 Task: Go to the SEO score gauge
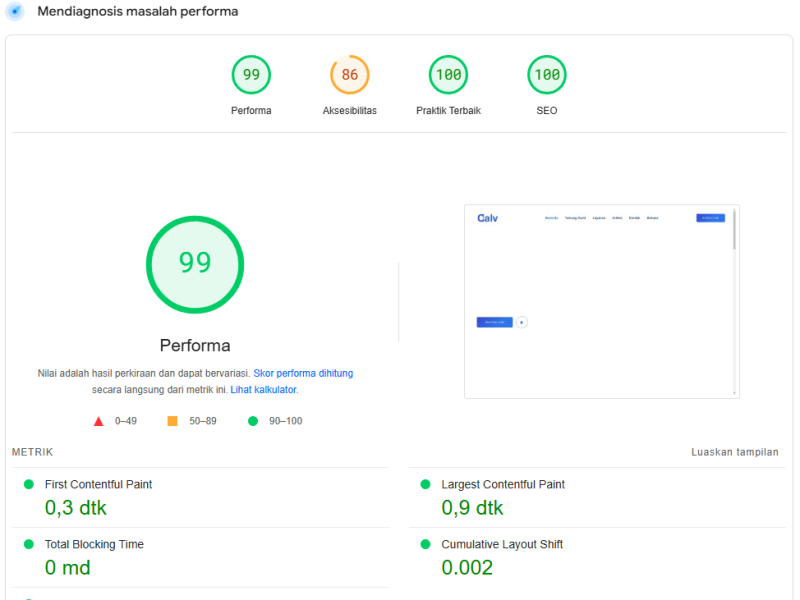pos(546,75)
